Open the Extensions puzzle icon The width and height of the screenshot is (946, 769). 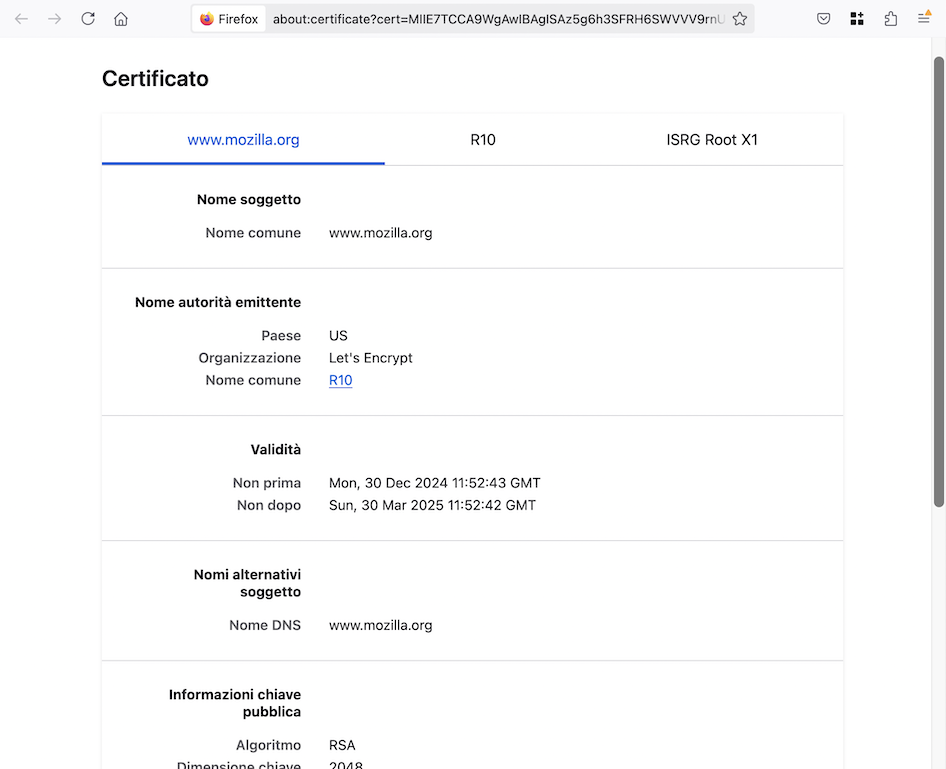click(x=890, y=19)
